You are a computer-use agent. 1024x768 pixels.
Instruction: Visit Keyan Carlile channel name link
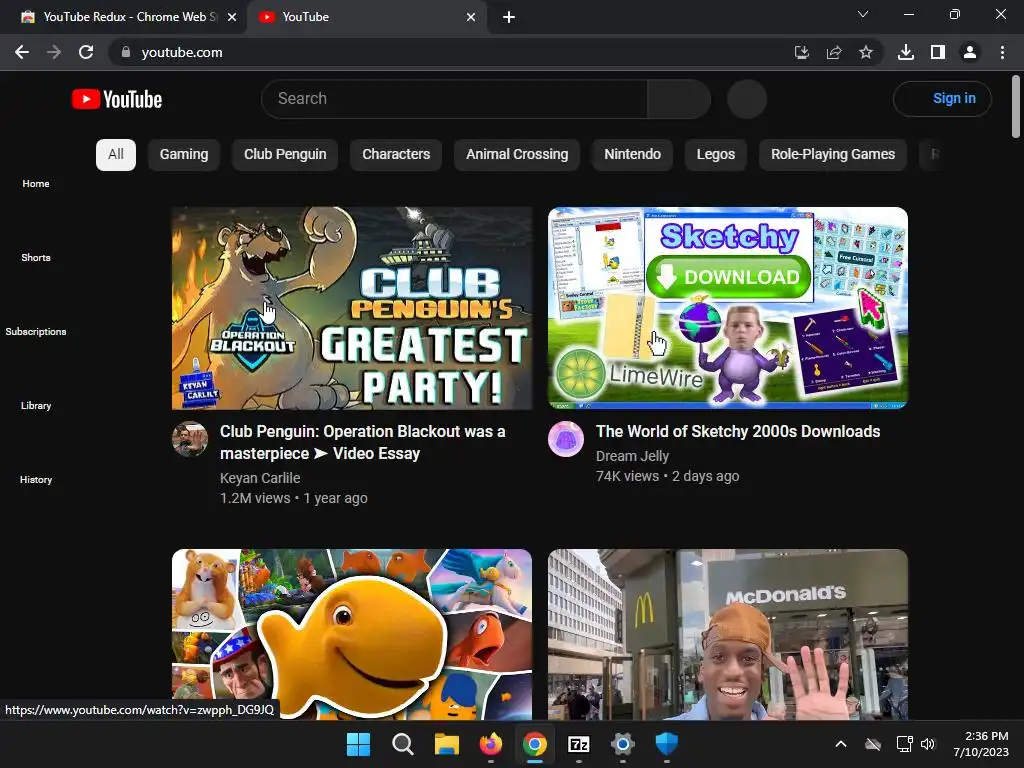pos(260,478)
